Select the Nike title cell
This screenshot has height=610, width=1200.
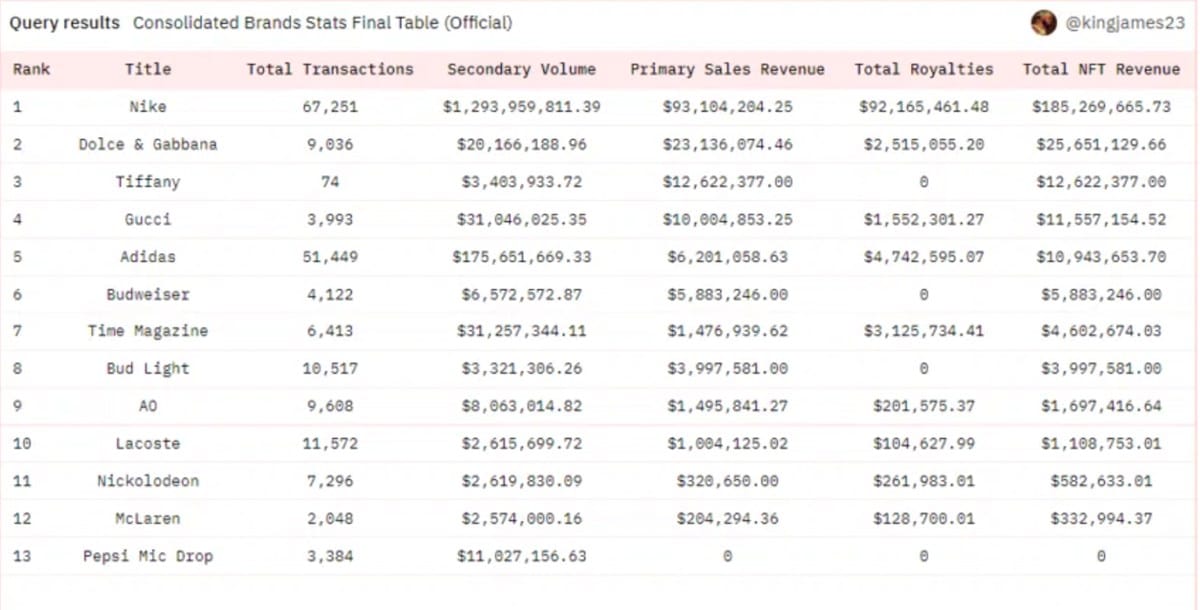click(x=148, y=107)
